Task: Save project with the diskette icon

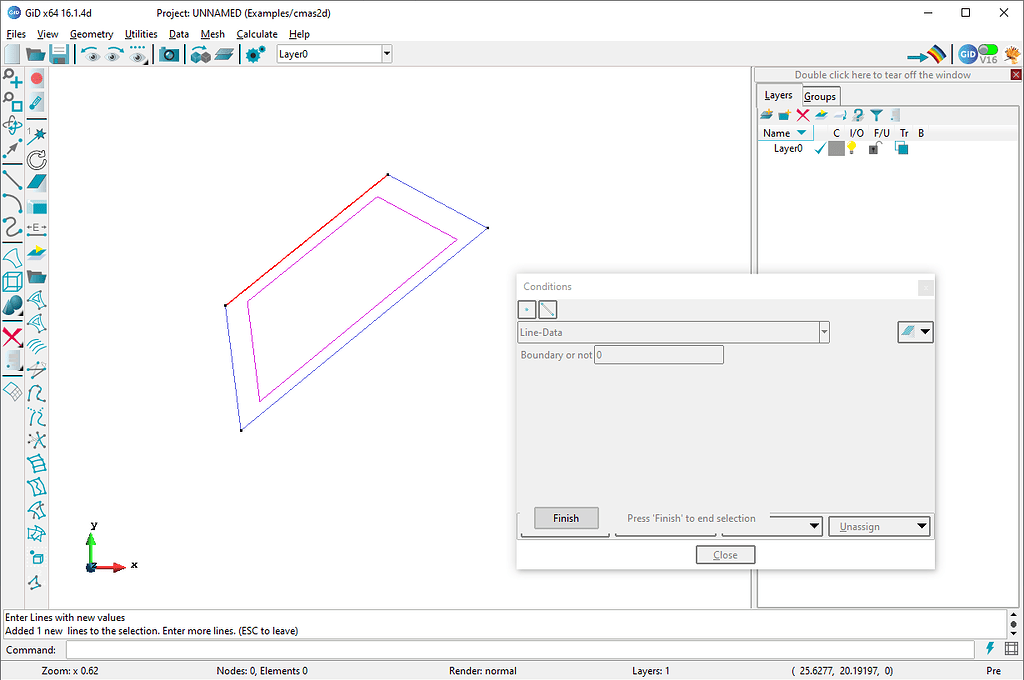Action: [59, 54]
